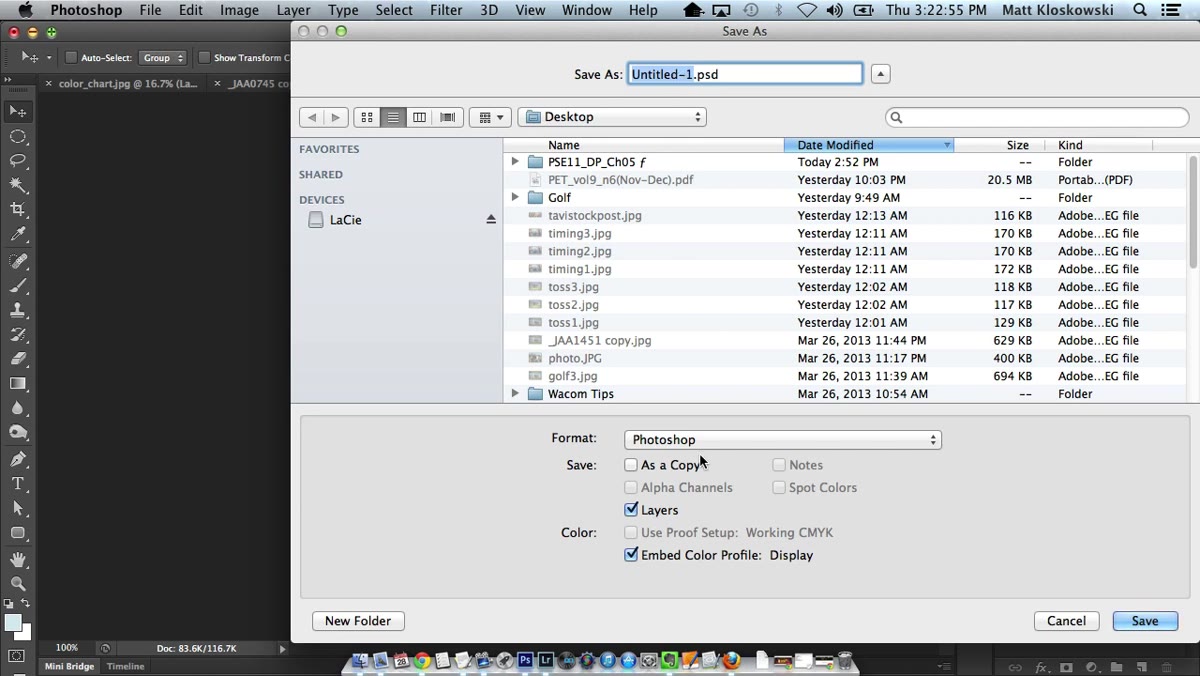Screen dimensions: 1200x676
Task: Go back in Save dialog navigation
Action: tap(312, 117)
